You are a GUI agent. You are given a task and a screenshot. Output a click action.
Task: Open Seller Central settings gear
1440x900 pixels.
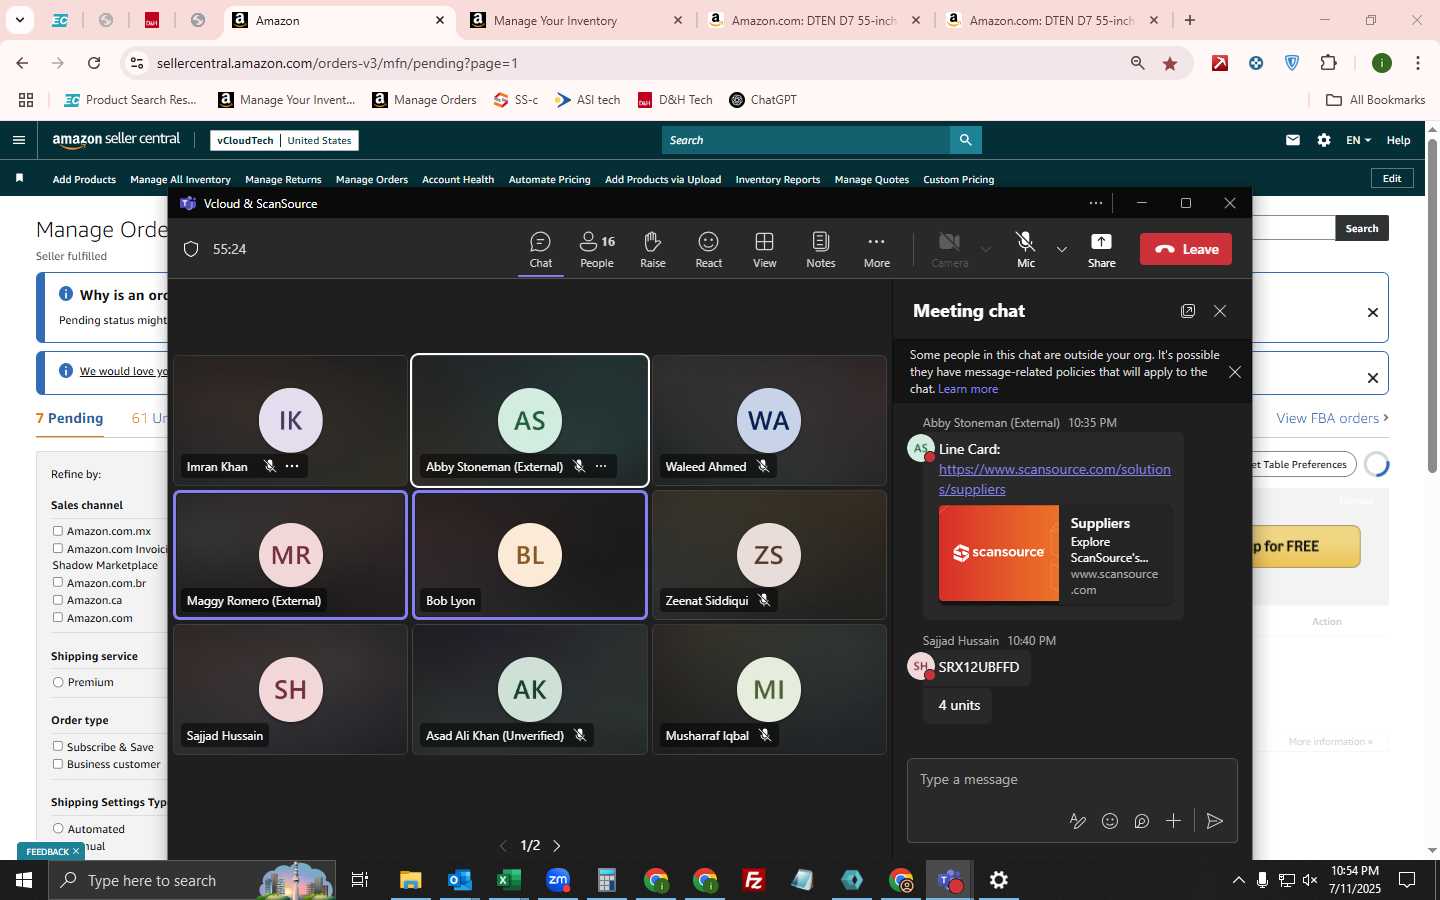click(x=1324, y=140)
